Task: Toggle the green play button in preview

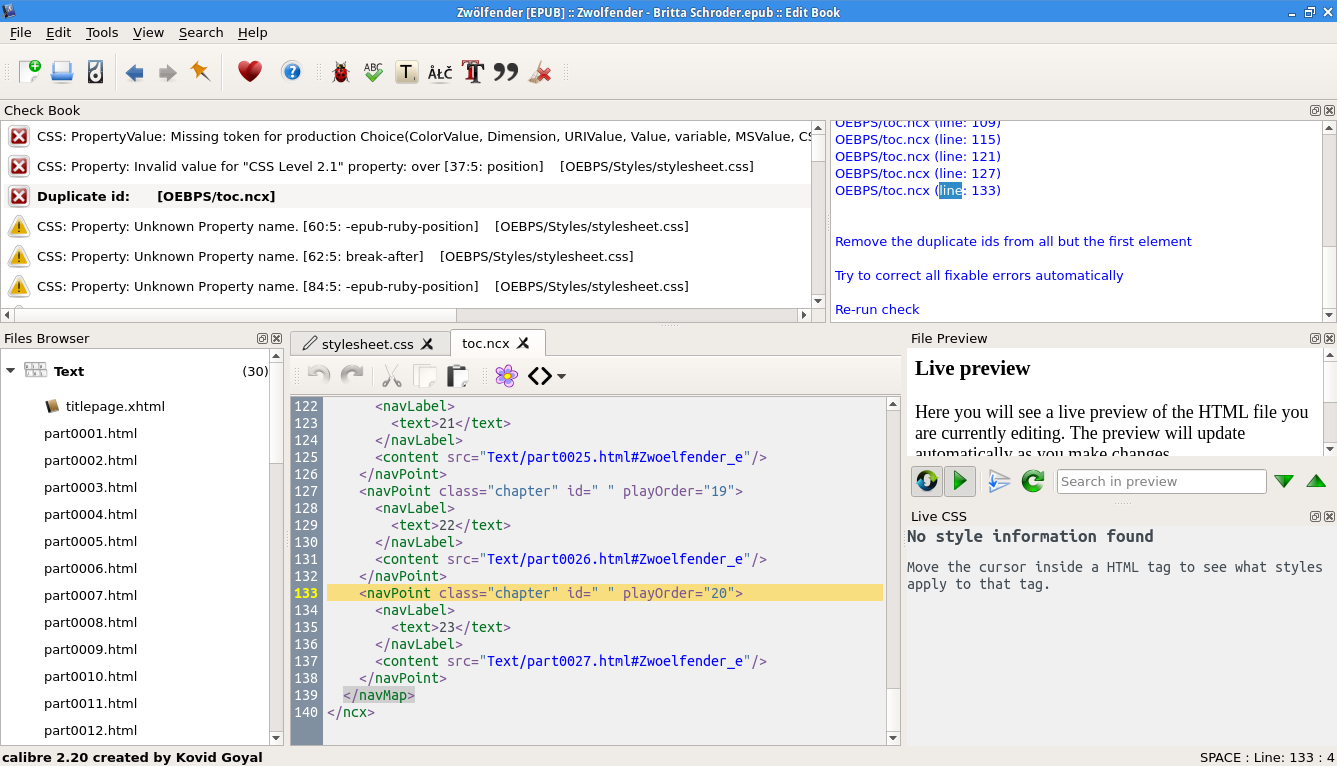Action: tap(960, 481)
